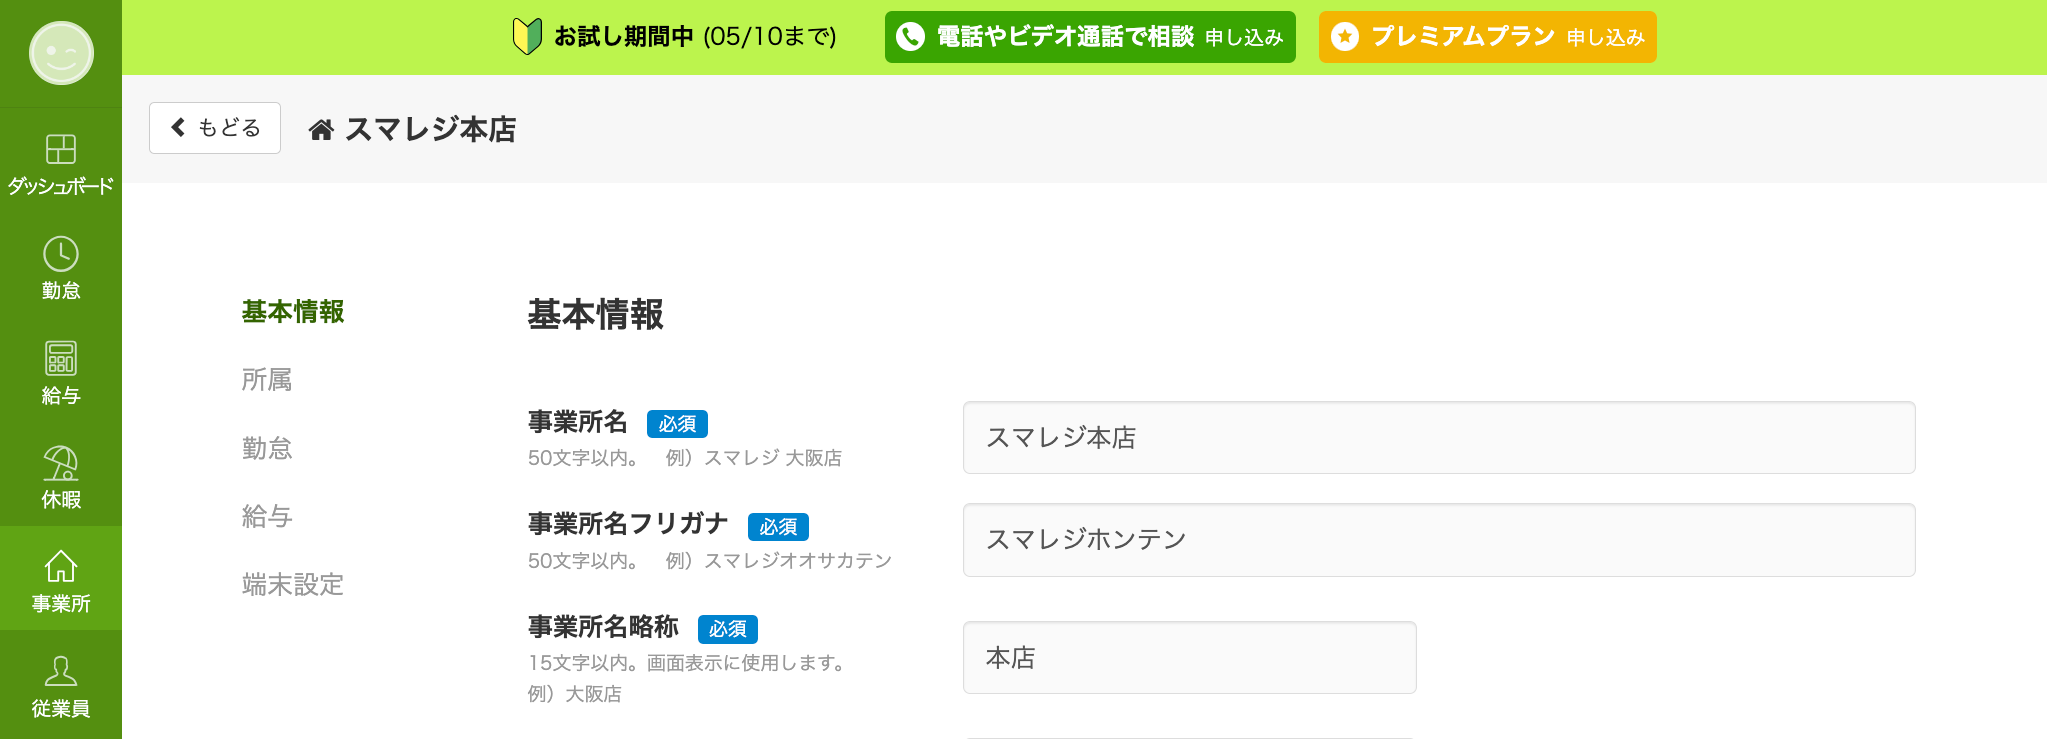Viewport: 2047px width, 739px height.
Task: Click the 事業所名 input field
Action: point(1439,438)
